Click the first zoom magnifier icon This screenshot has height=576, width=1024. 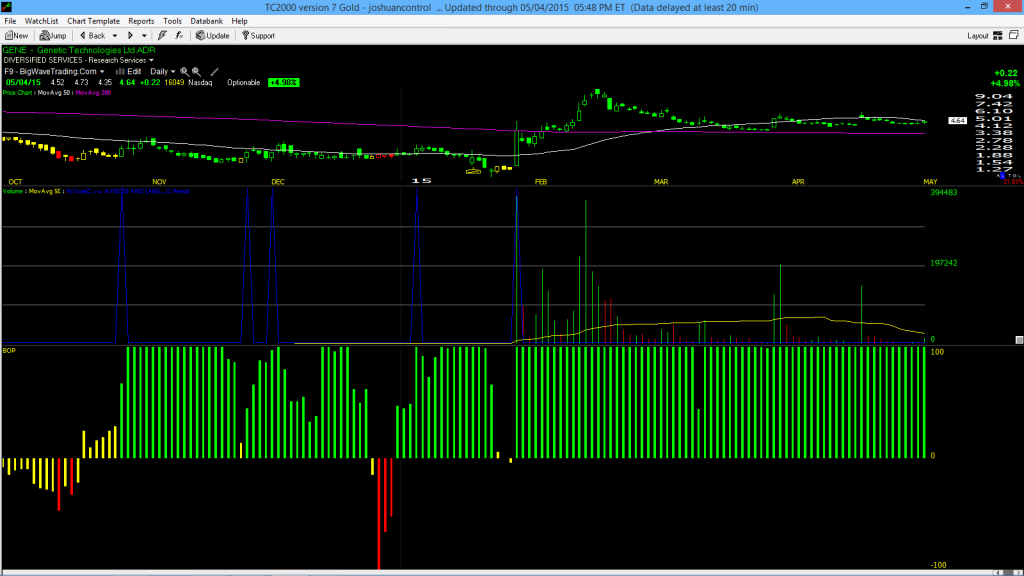185,71
